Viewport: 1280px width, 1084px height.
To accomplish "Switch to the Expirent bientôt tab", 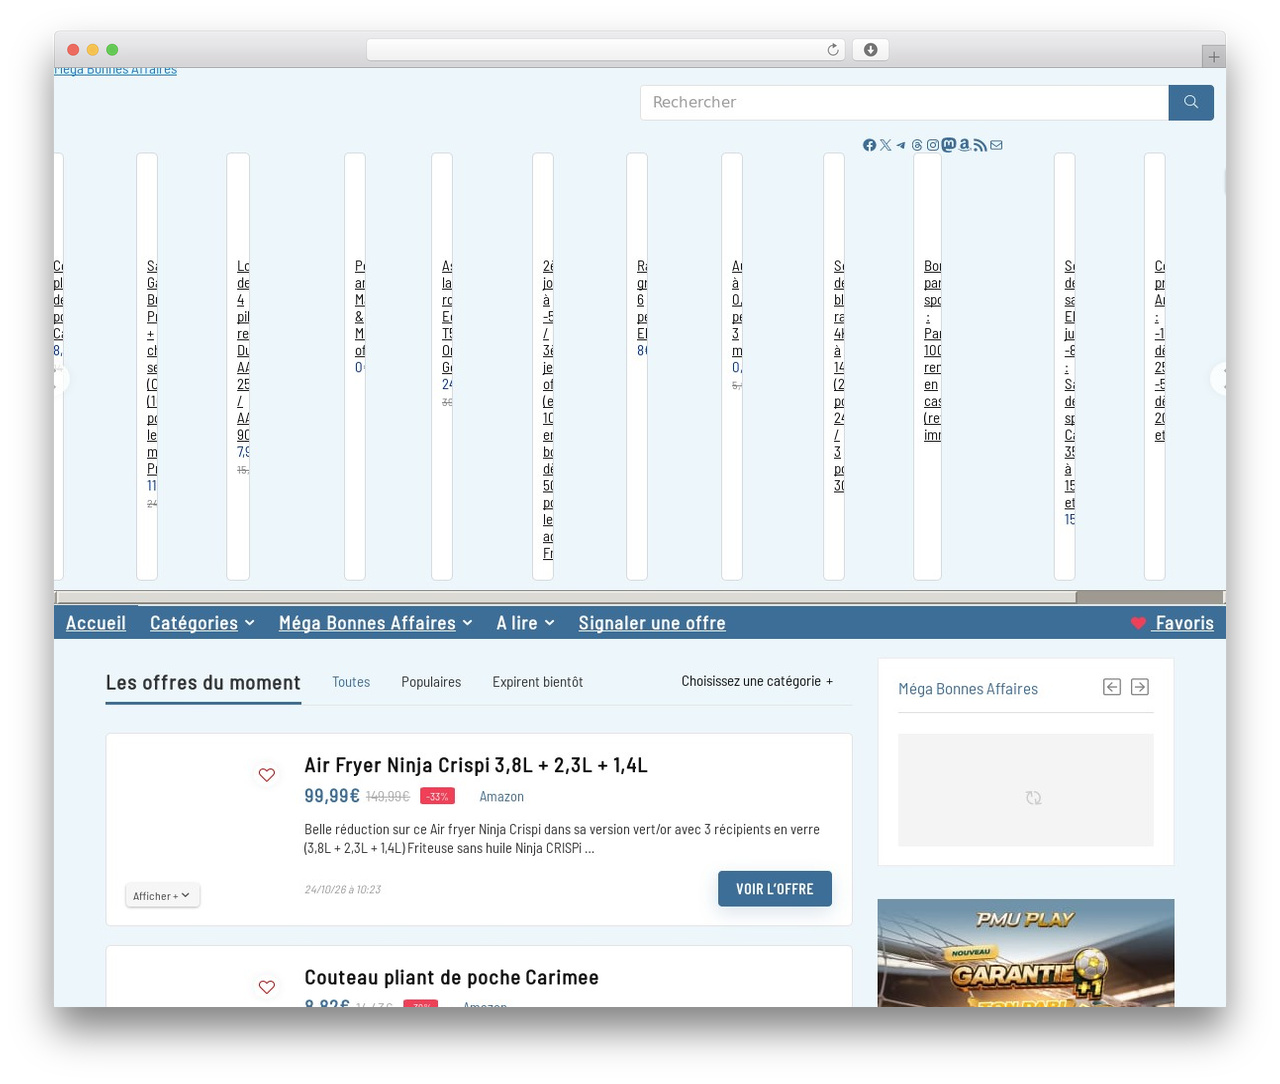I will (x=537, y=682).
